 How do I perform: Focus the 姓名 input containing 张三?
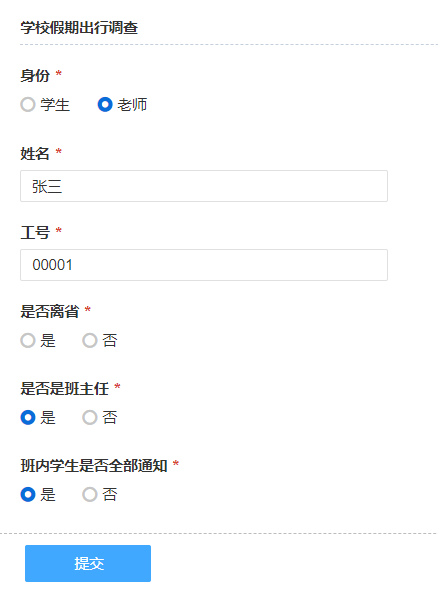point(204,186)
